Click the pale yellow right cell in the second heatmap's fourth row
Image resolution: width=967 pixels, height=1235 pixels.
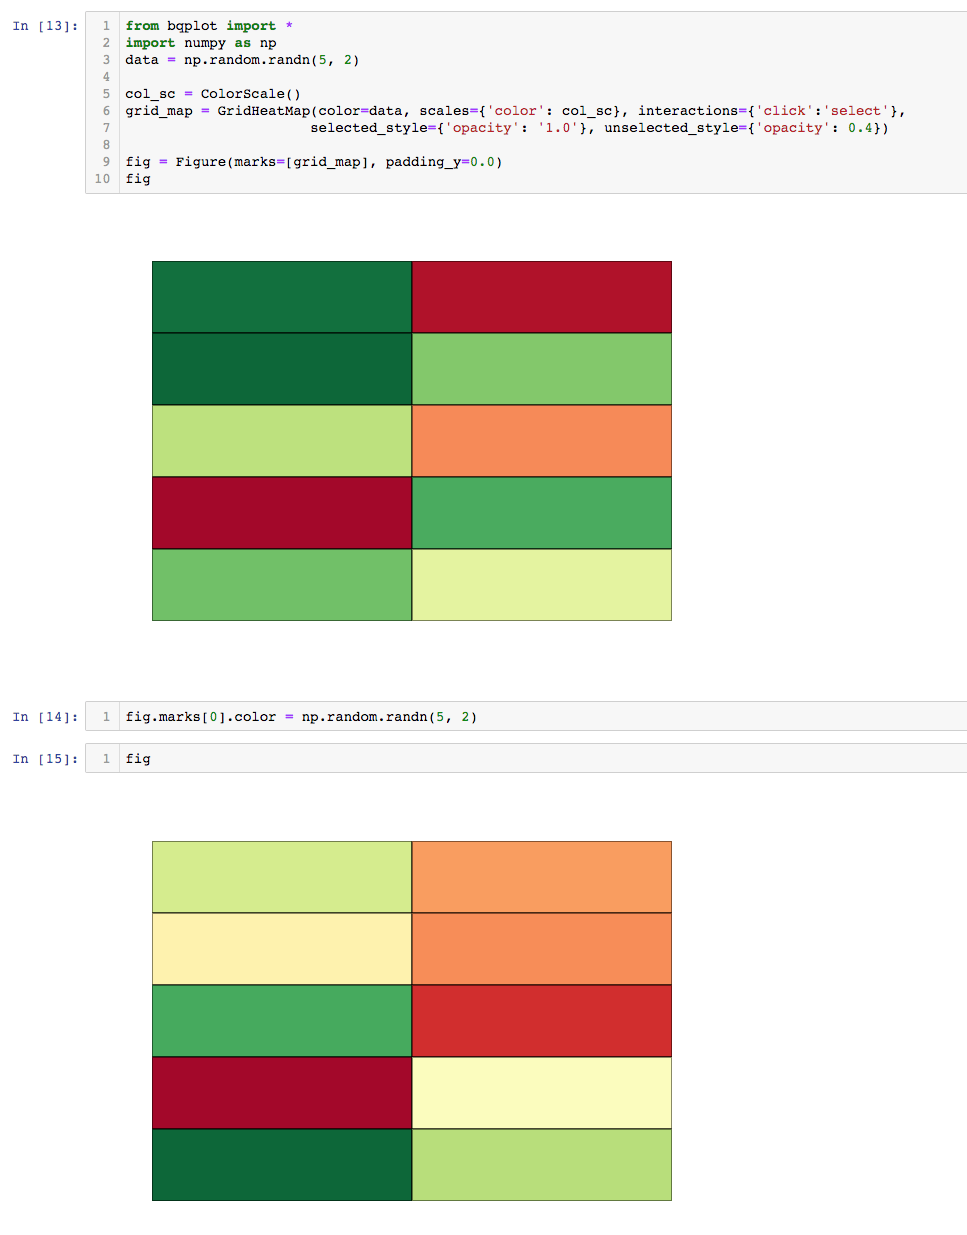click(541, 1092)
